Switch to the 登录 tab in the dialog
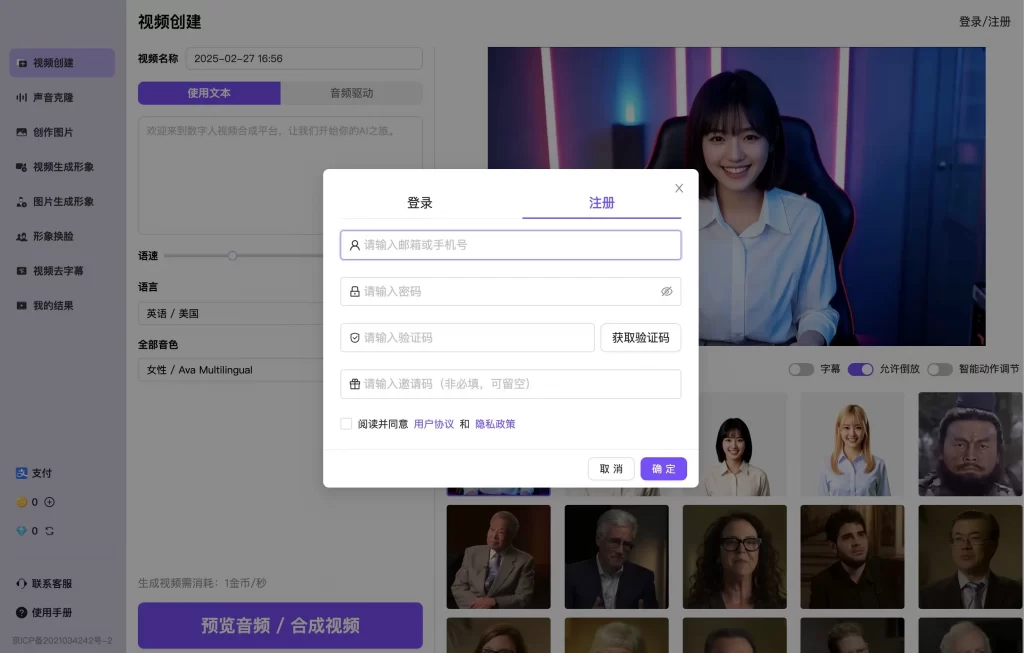 pyautogui.click(x=420, y=202)
